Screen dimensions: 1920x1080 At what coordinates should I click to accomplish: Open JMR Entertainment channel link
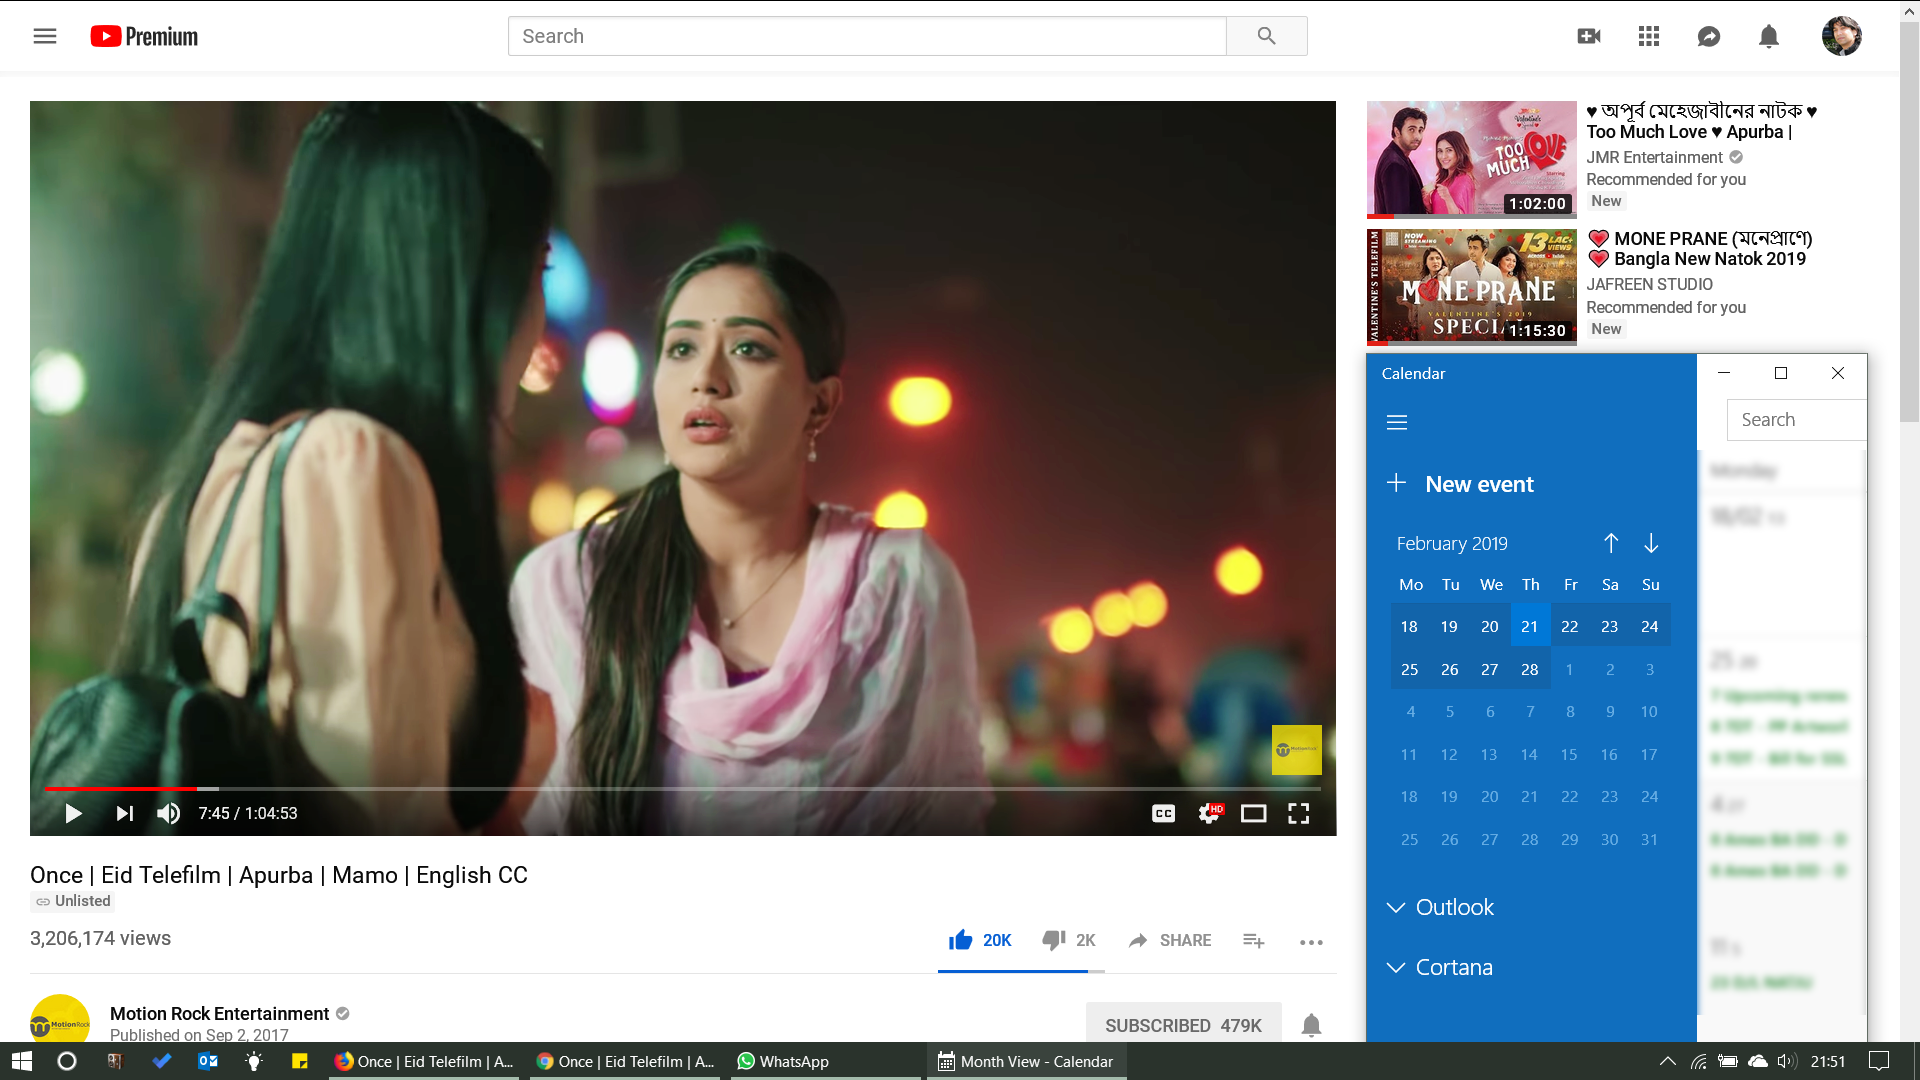click(x=1654, y=157)
